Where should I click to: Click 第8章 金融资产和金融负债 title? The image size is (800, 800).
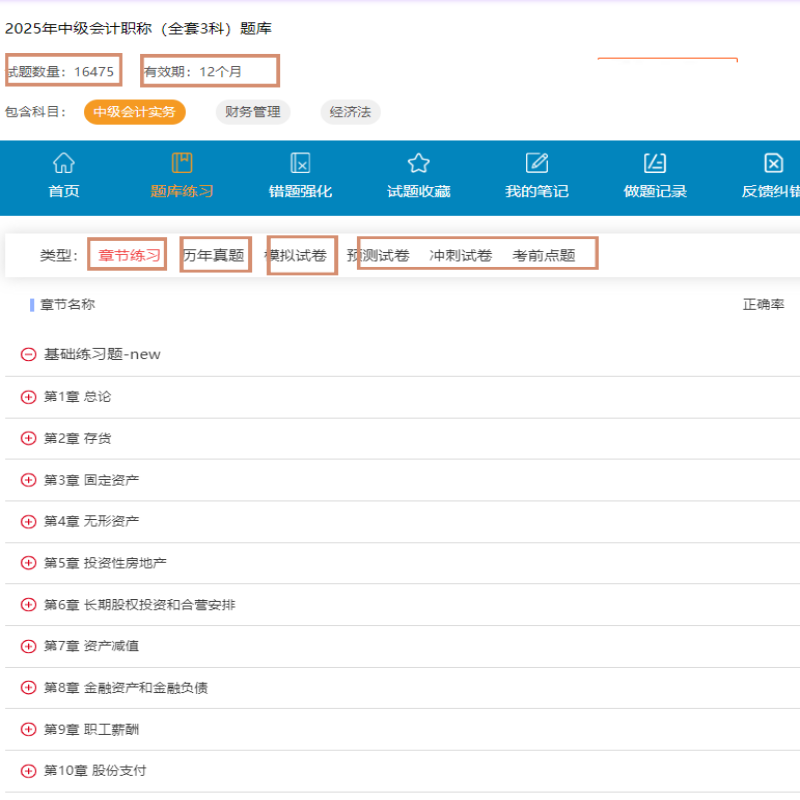pyautogui.click(x=126, y=688)
